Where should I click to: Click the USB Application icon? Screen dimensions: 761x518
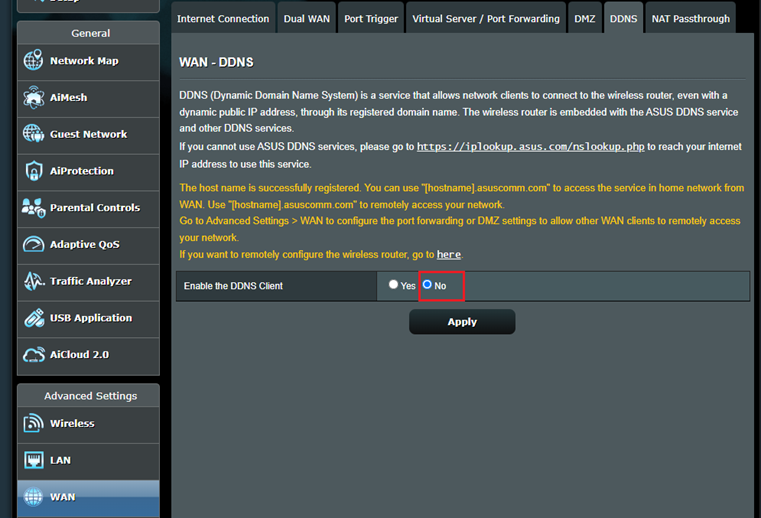(x=34, y=318)
